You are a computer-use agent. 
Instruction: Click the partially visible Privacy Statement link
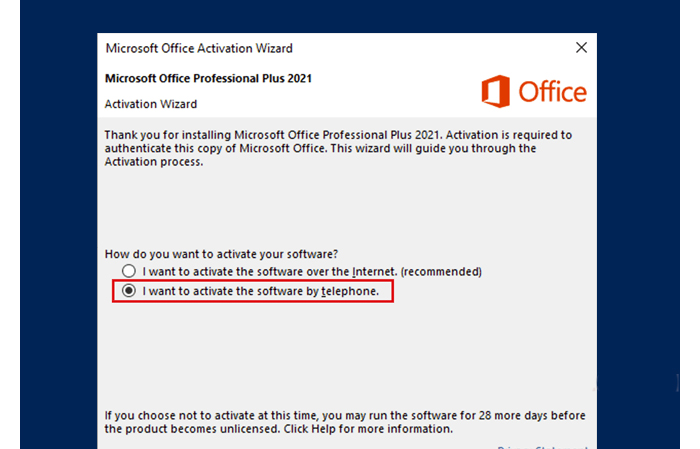[x=540, y=446]
